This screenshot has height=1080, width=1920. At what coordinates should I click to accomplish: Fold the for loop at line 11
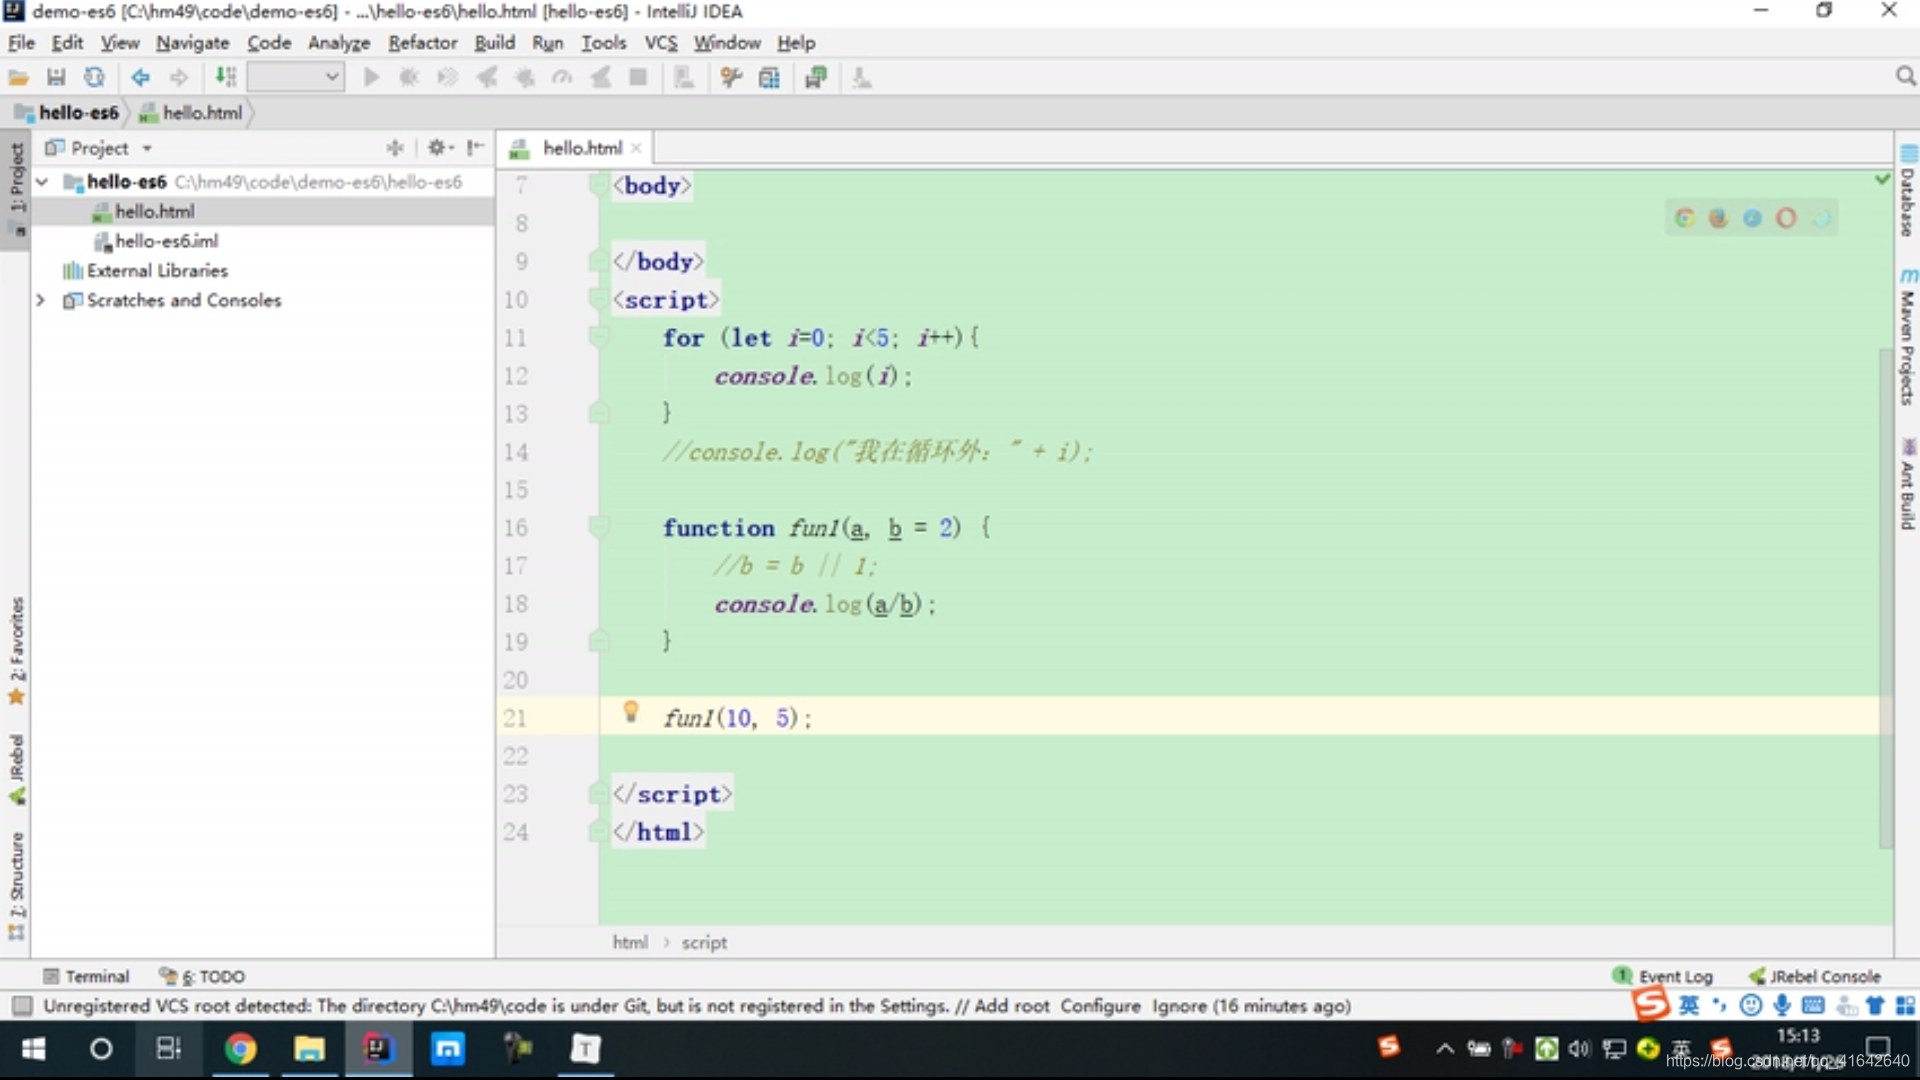pyautogui.click(x=599, y=337)
